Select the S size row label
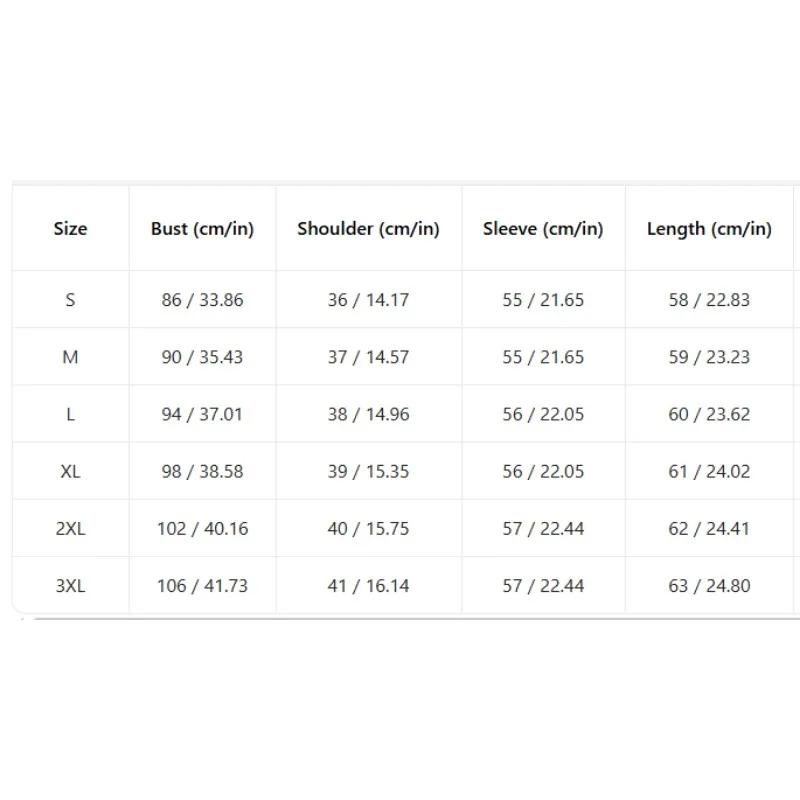 tap(70, 299)
